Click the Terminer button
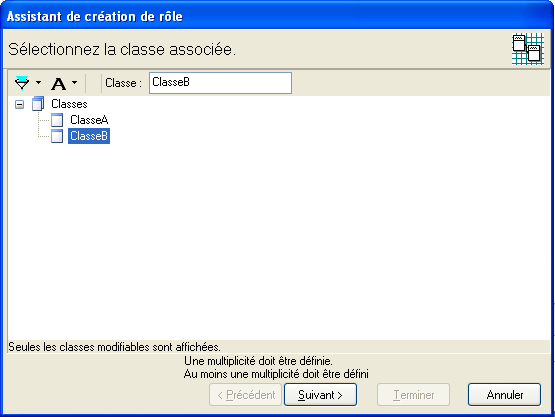 413,395
